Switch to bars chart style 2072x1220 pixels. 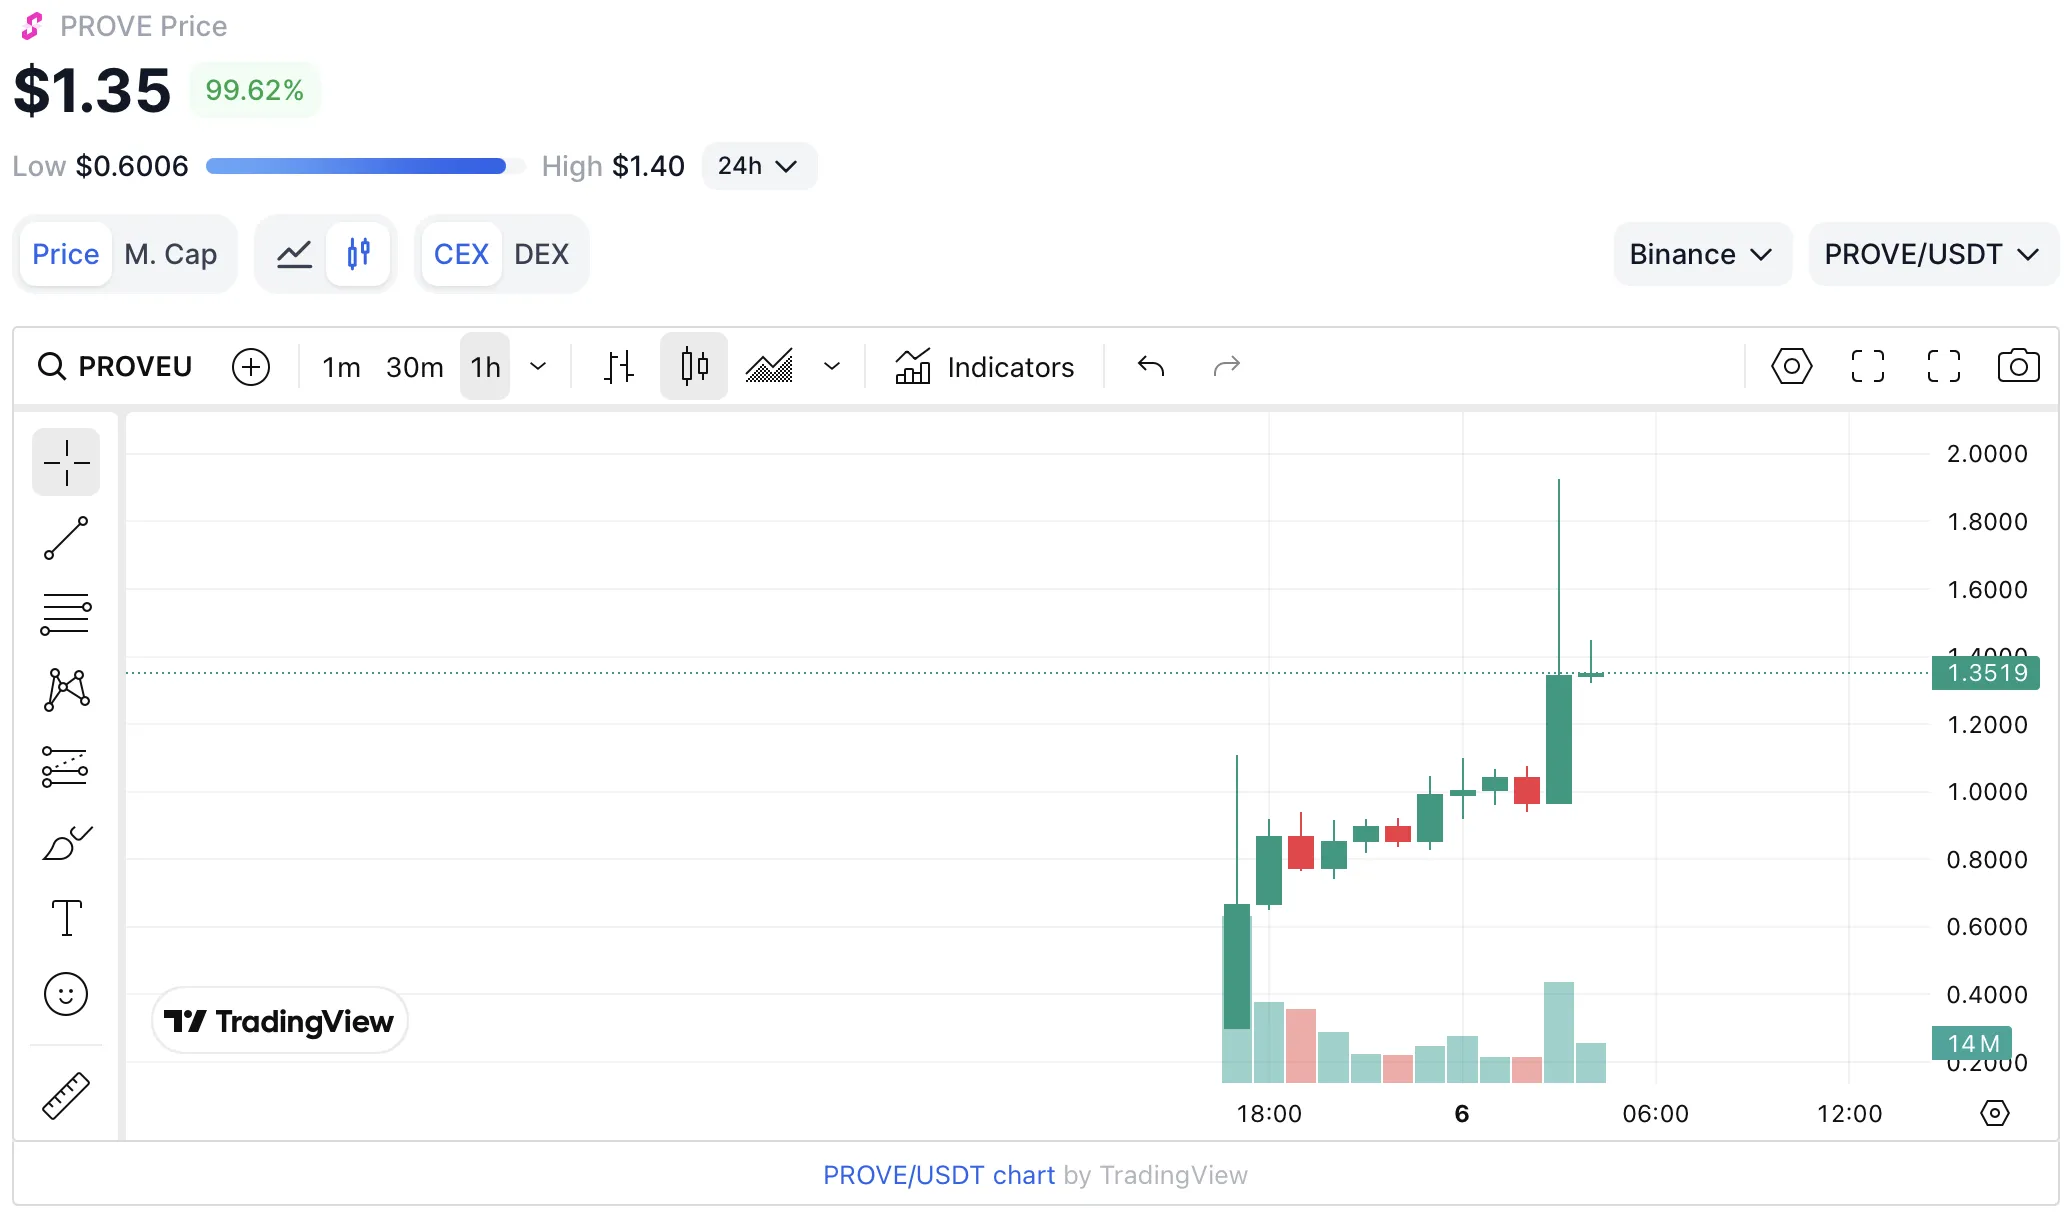point(619,367)
